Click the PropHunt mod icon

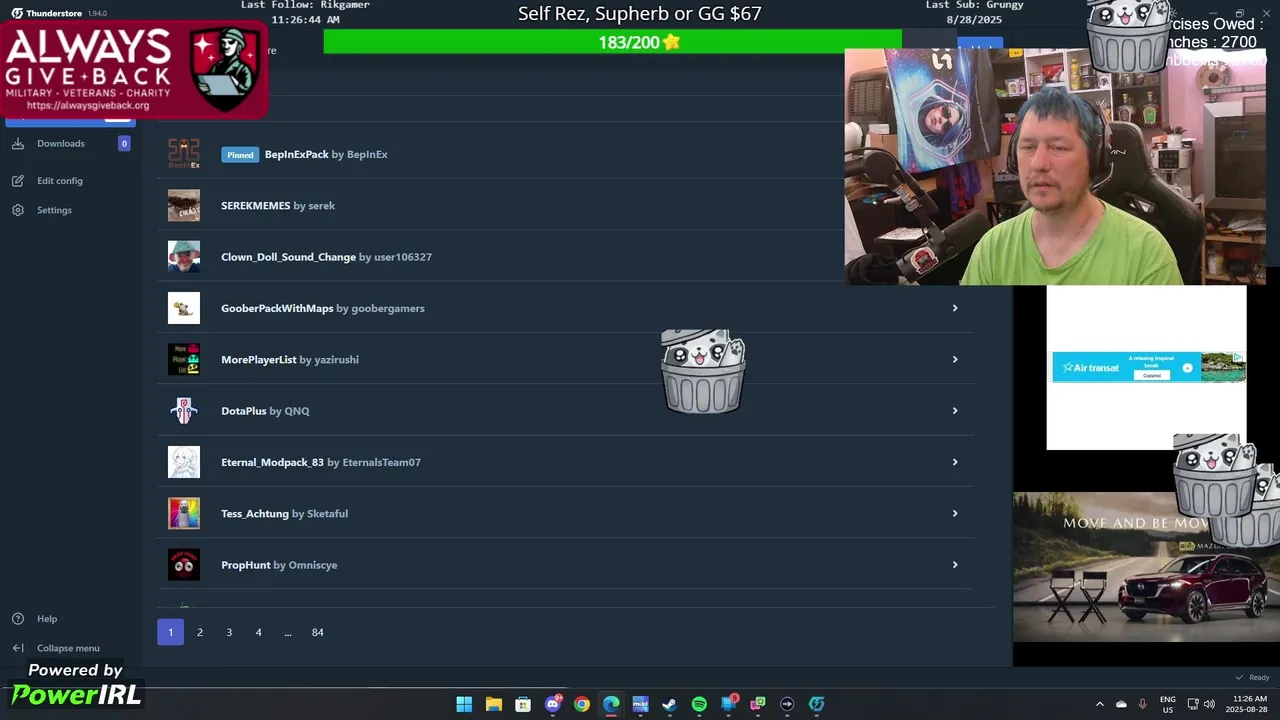pyautogui.click(x=184, y=565)
